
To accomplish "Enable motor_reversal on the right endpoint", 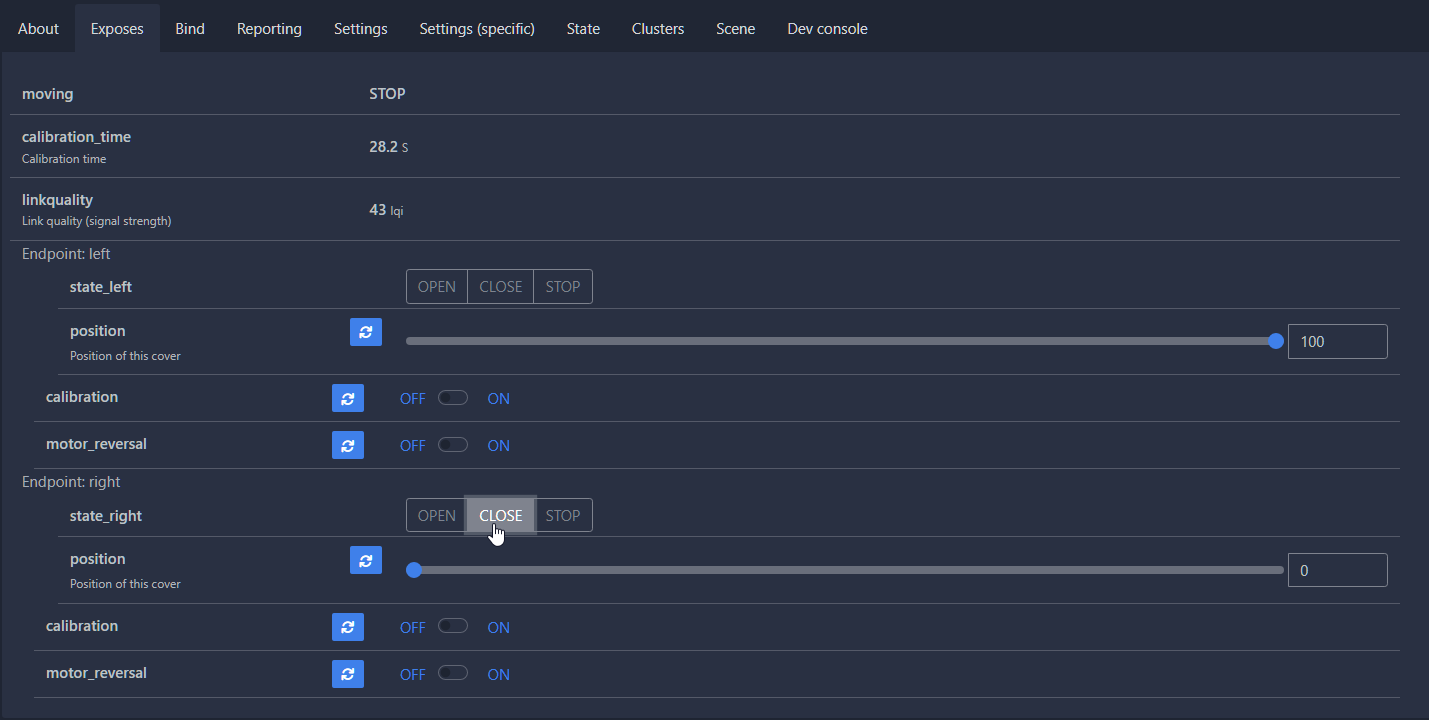I will 452,672.
